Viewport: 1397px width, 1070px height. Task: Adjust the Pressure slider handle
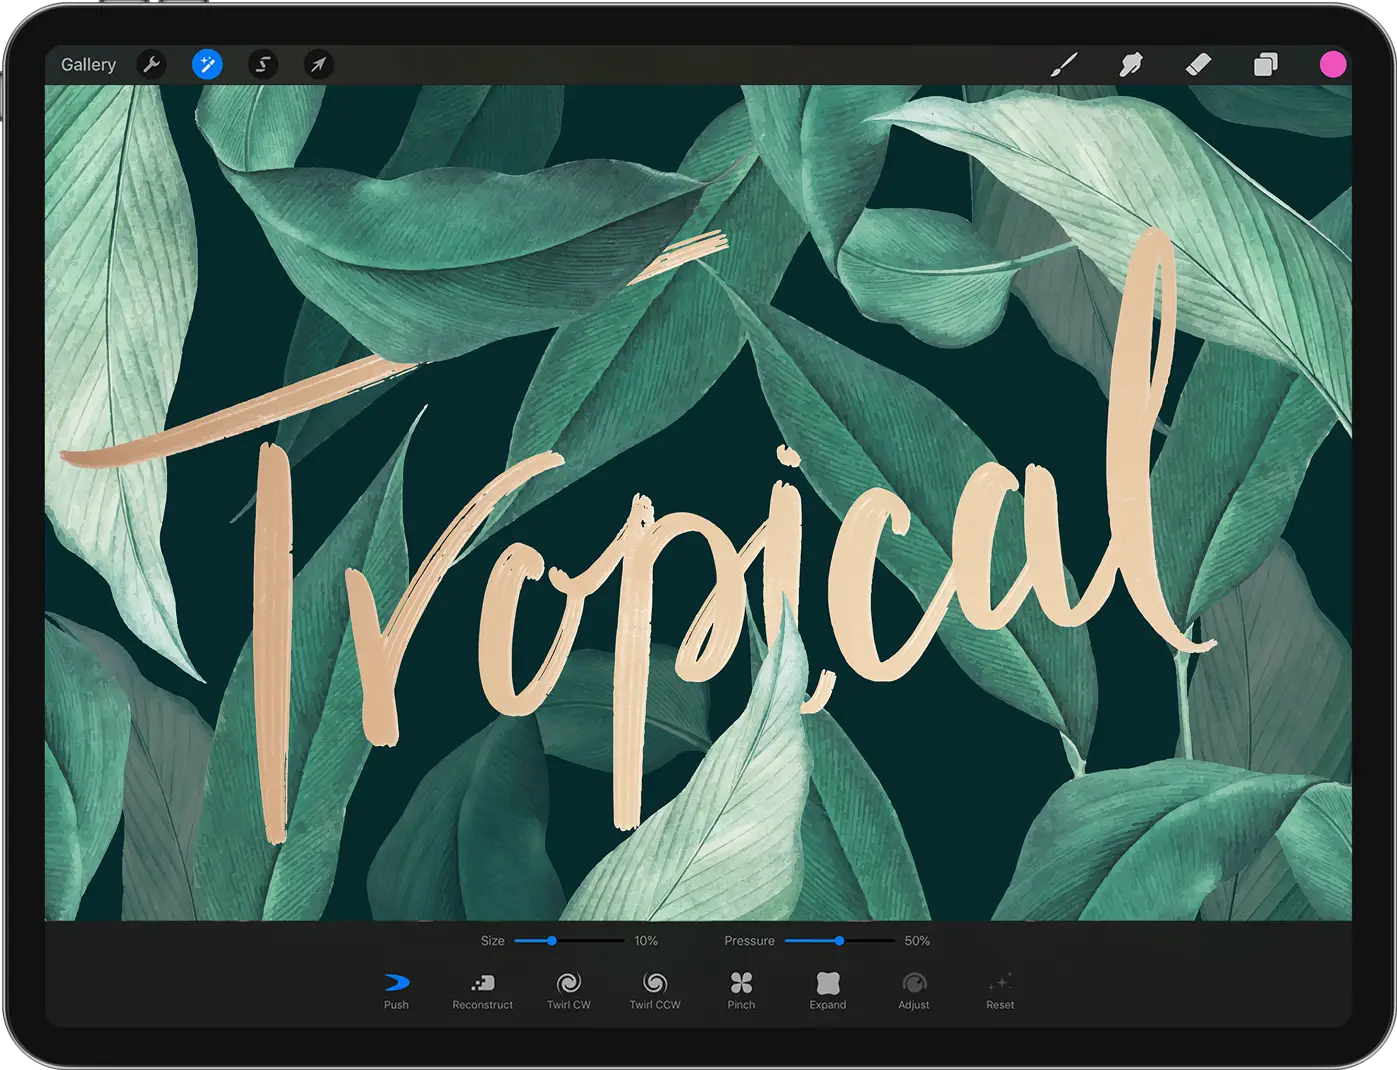click(x=839, y=940)
